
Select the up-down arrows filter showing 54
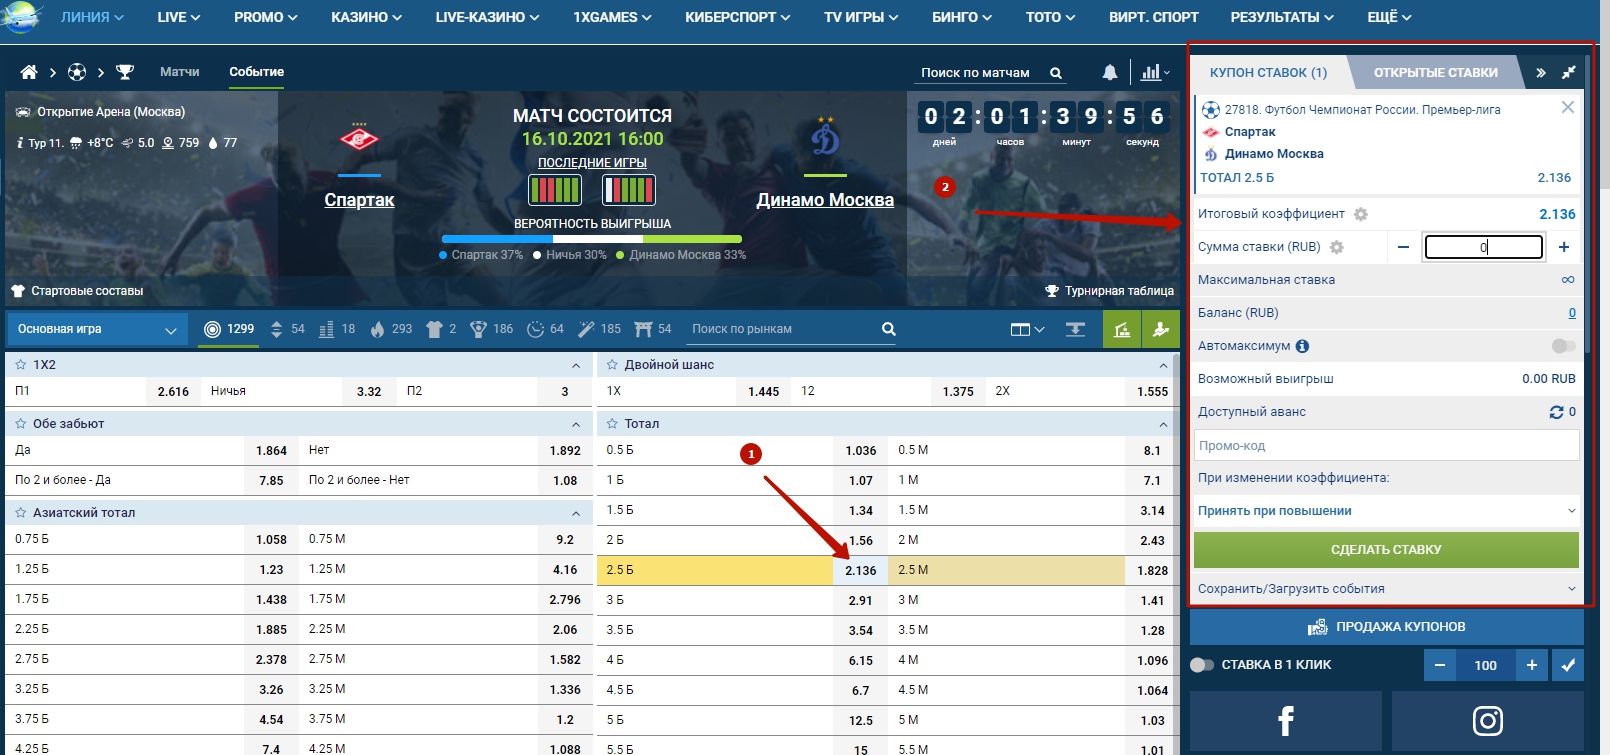pos(287,329)
